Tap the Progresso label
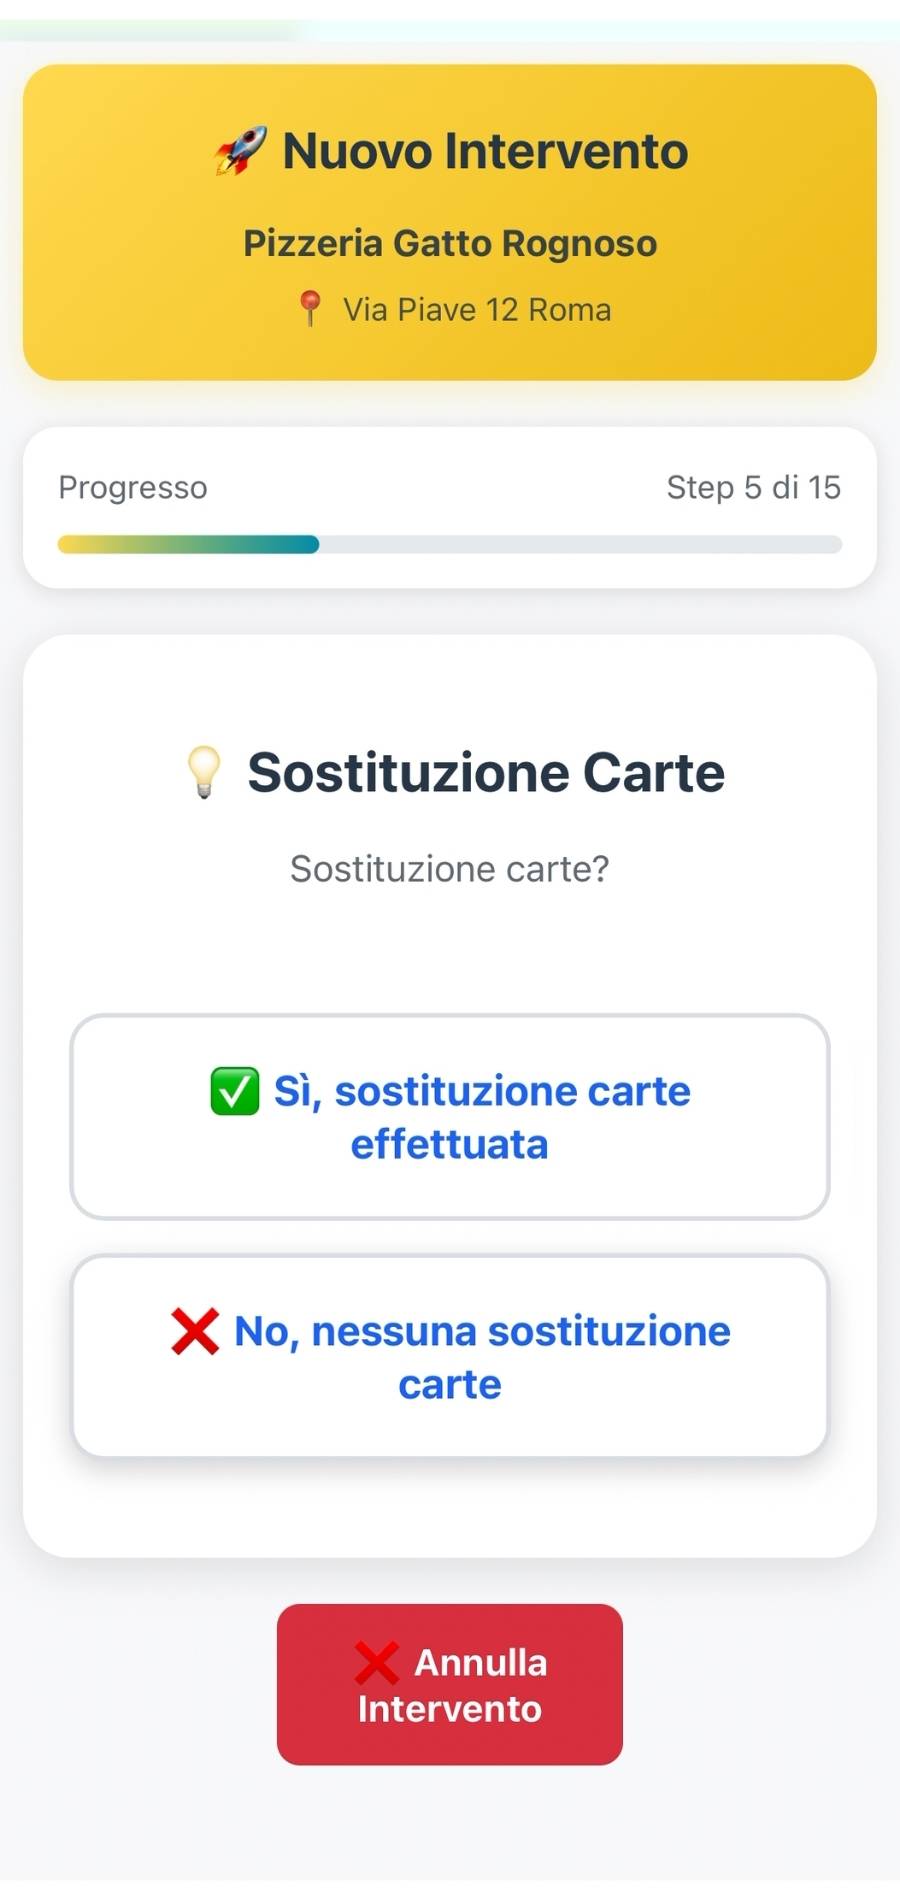This screenshot has width=900, height=1900. [133, 487]
